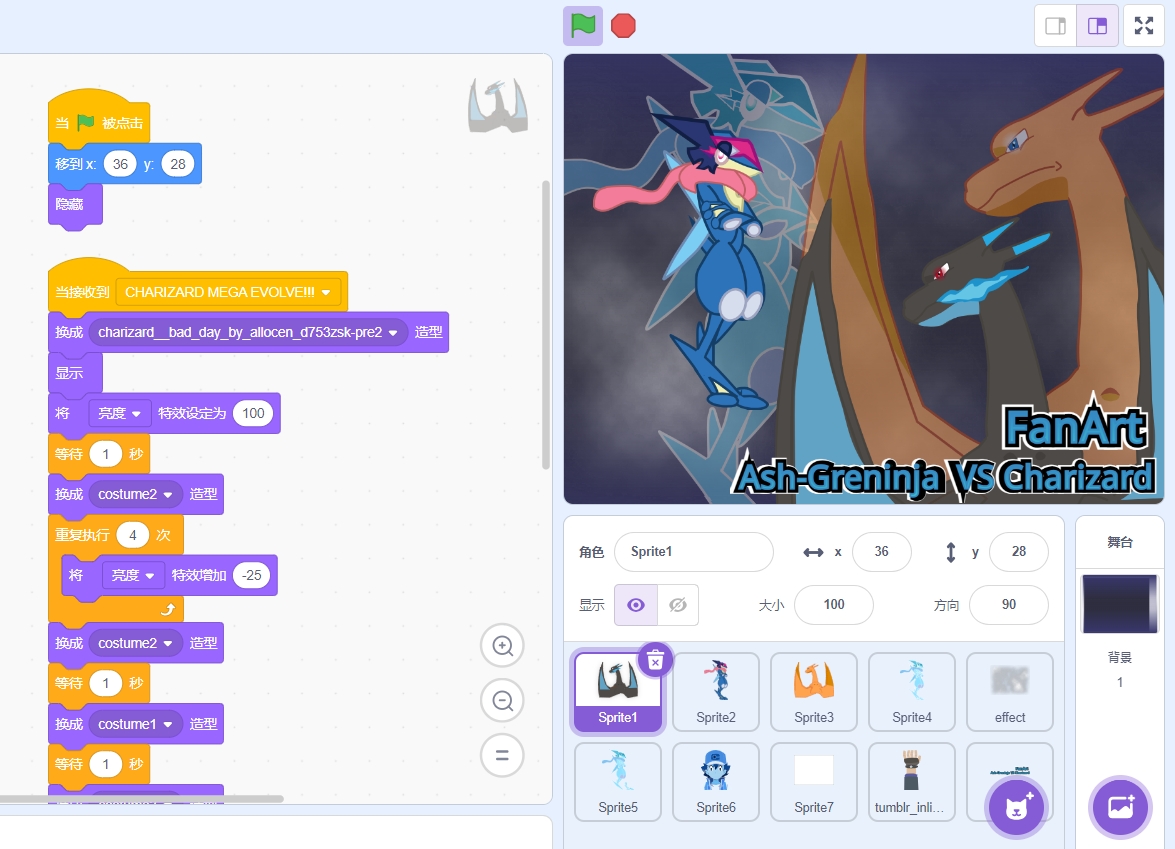Open the CHARIZARD MEGA EVOLVE!!! message dropdown
This screenshot has width=1175, height=849.
pos(326,292)
